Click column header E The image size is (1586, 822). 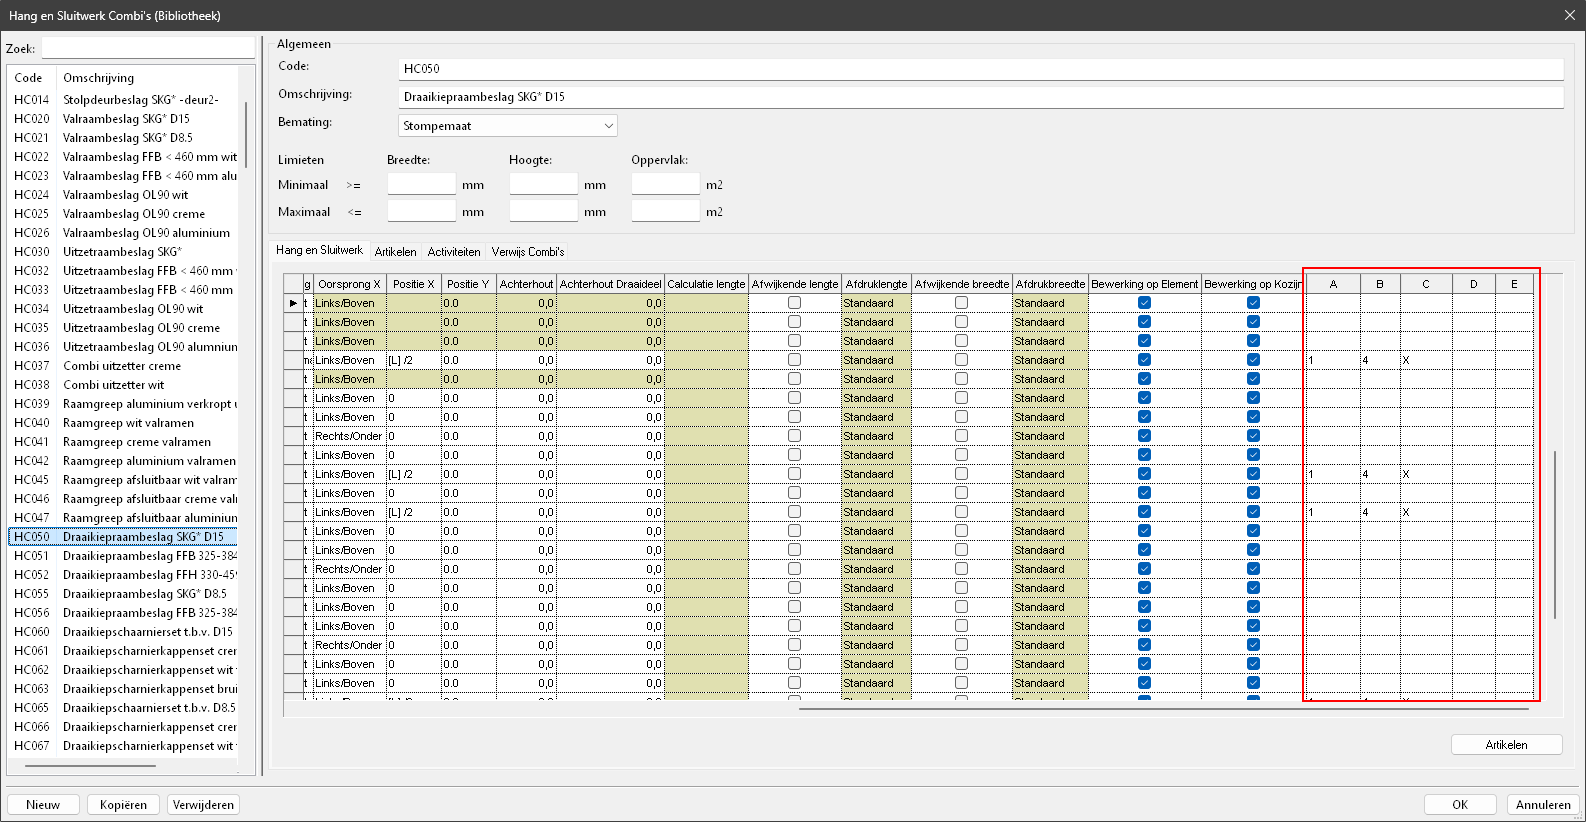(x=1514, y=284)
